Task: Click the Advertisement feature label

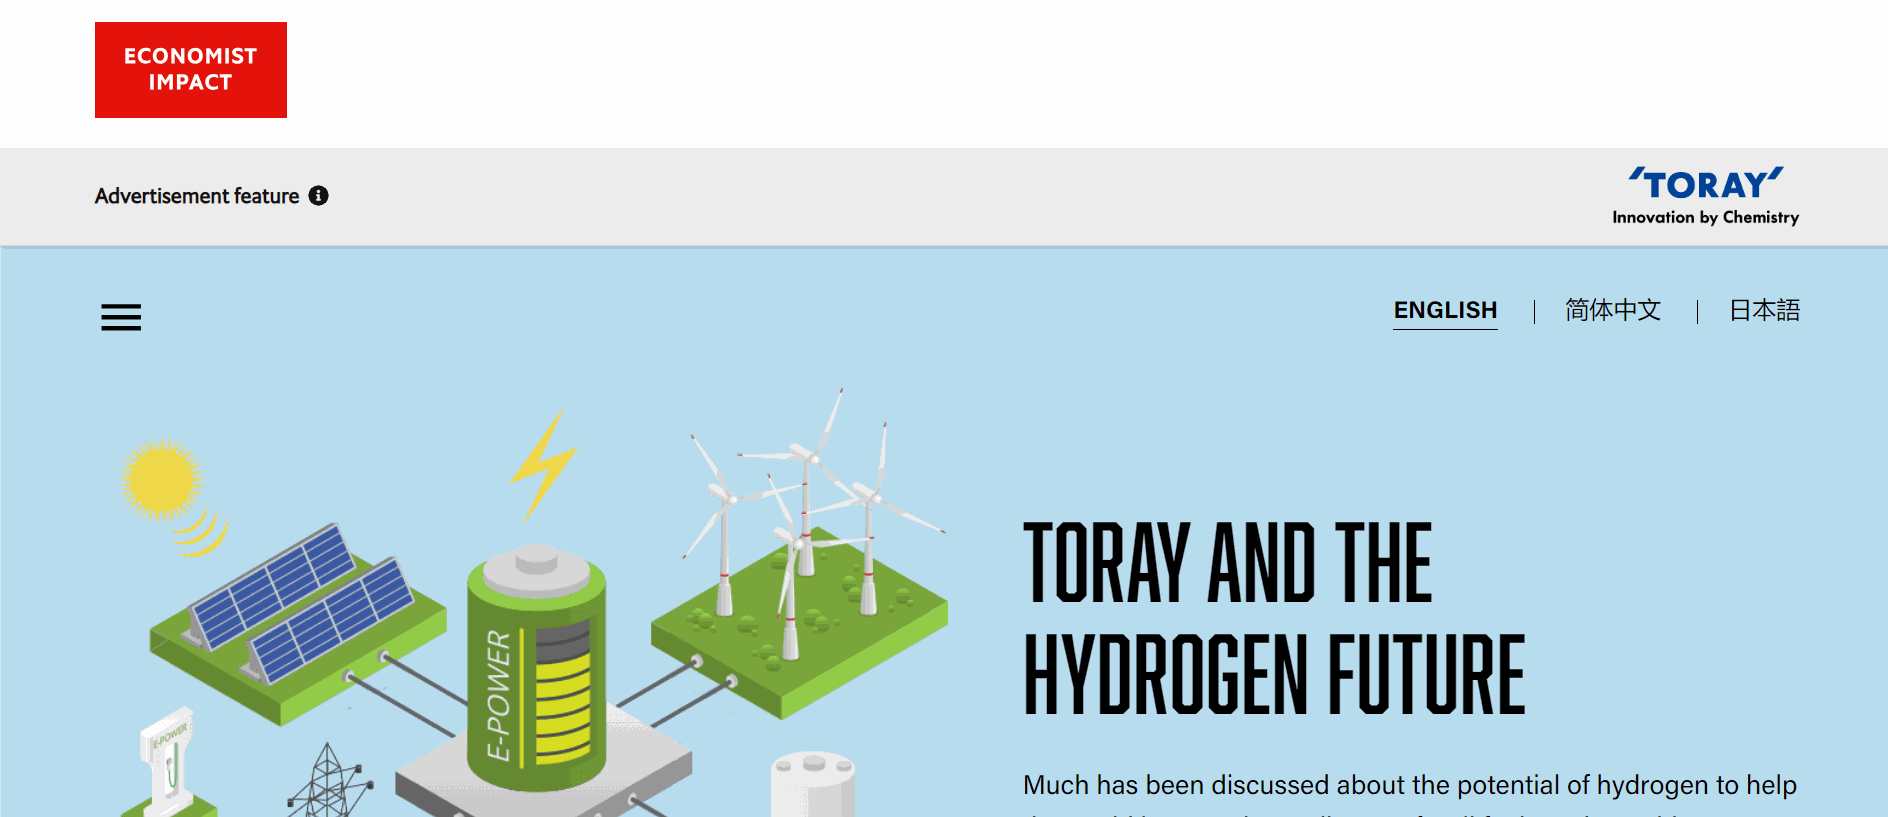Action: 197,196
